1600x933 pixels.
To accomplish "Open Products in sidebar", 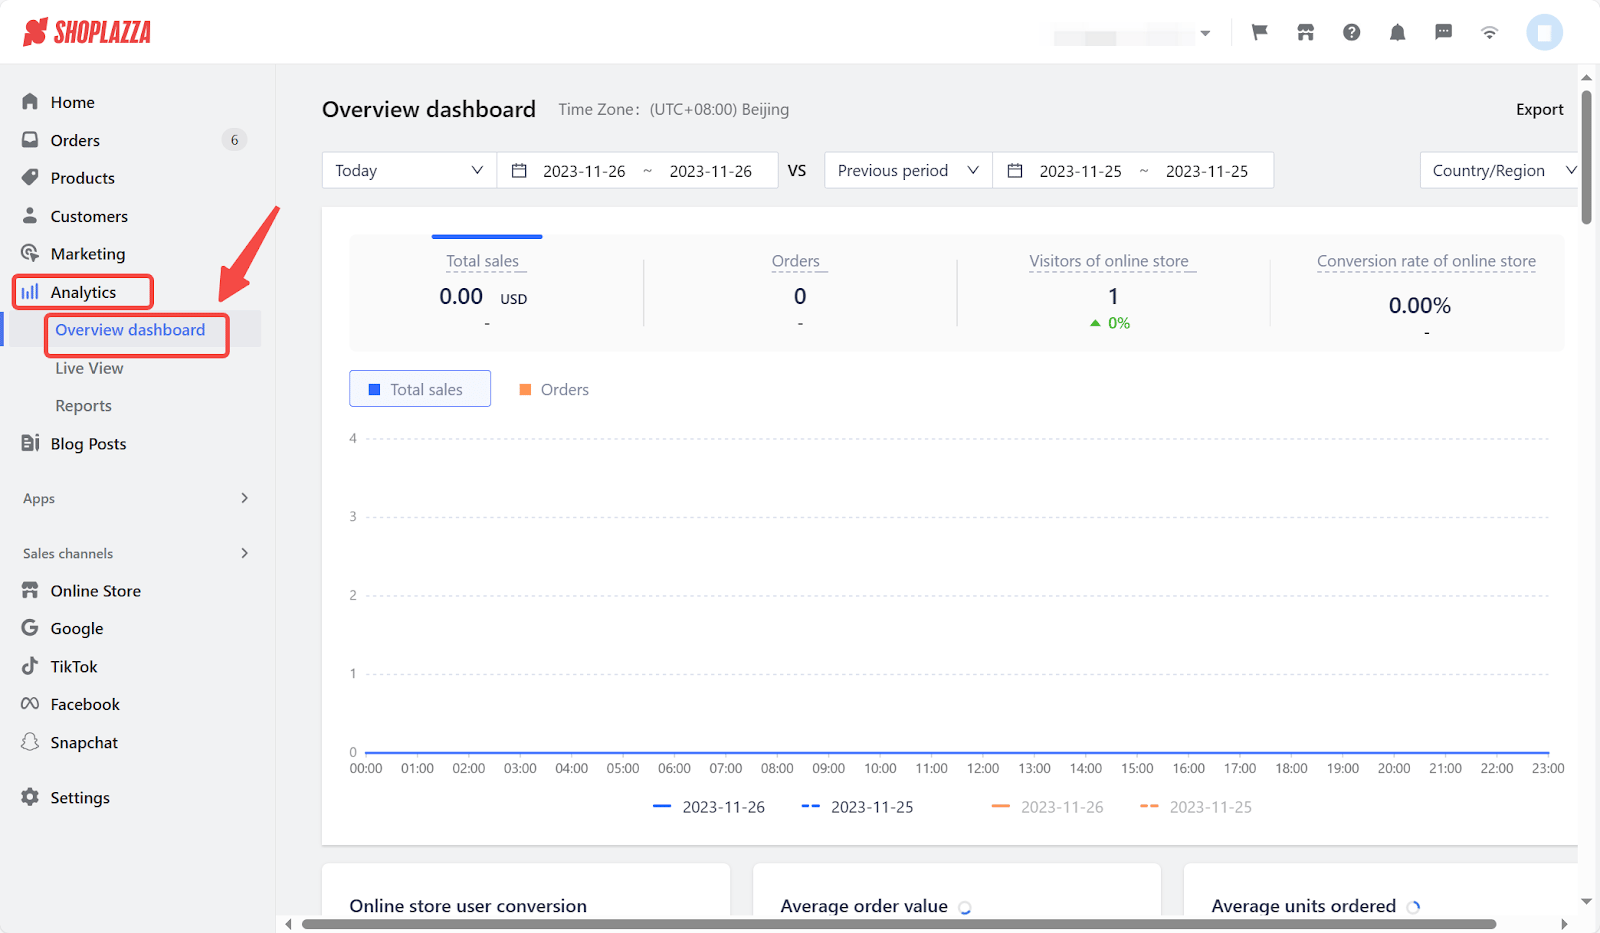I will (83, 178).
